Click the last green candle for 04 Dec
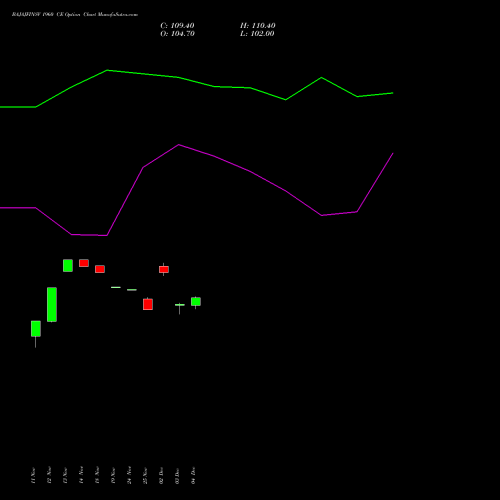500x500 pixels. (x=196, y=301)
